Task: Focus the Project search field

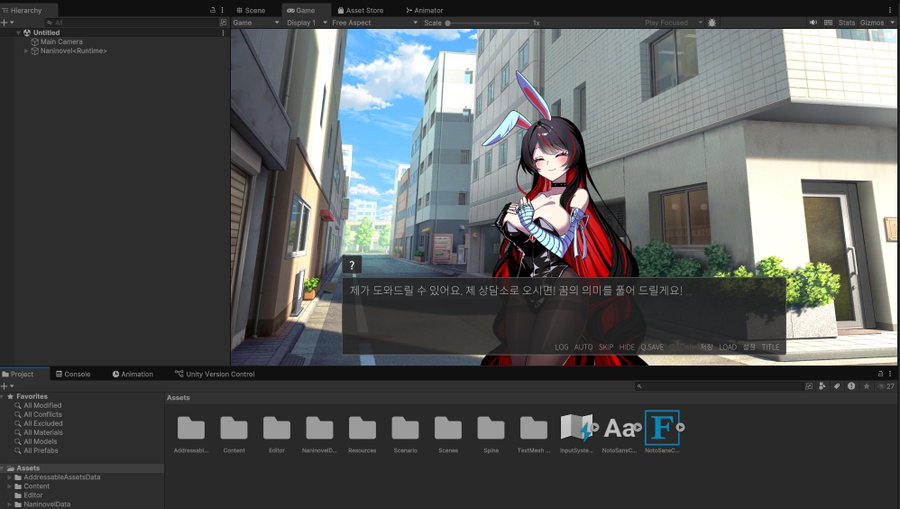Action: [718, 386]
